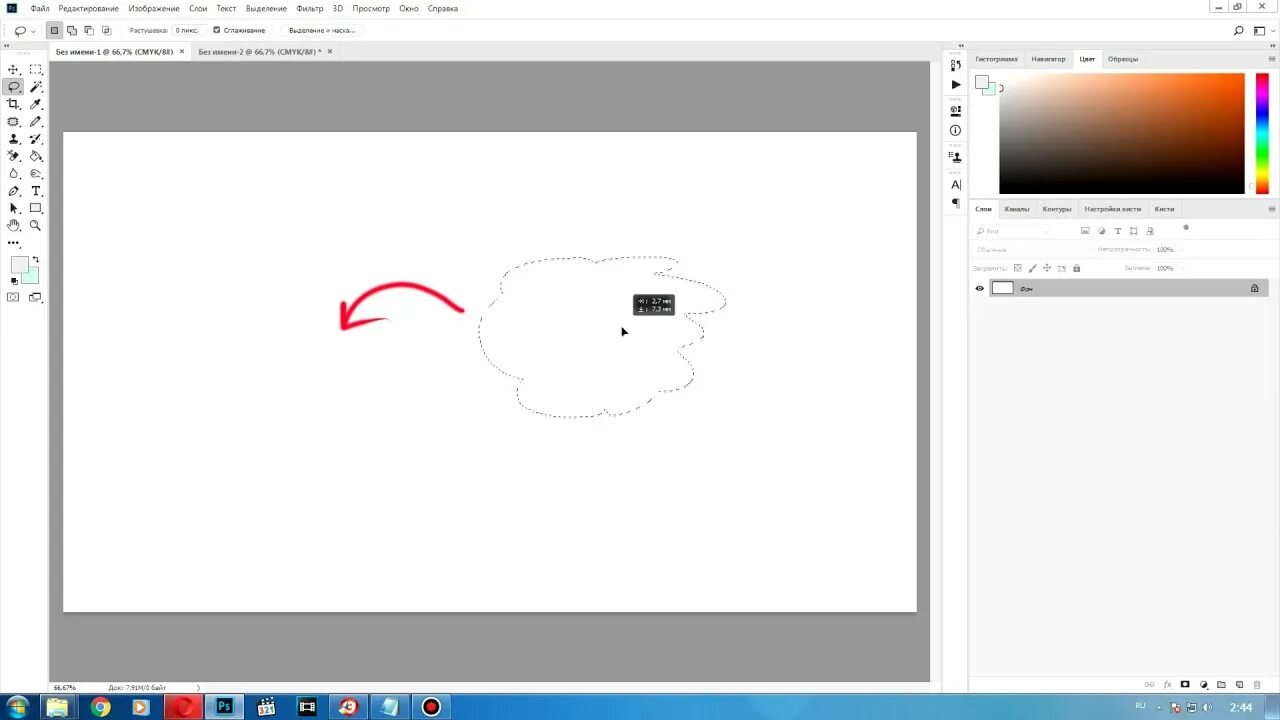This screenshot has height=720, width=1280.
Task: Open the Info panel icon
Action: (956, 130)
